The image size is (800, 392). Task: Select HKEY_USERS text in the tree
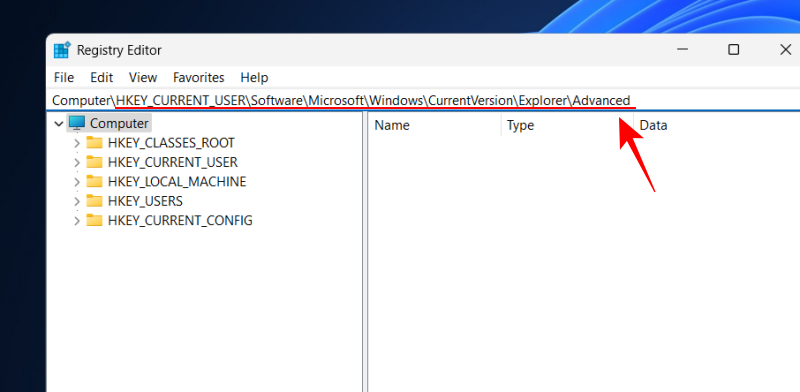point(145,201)
